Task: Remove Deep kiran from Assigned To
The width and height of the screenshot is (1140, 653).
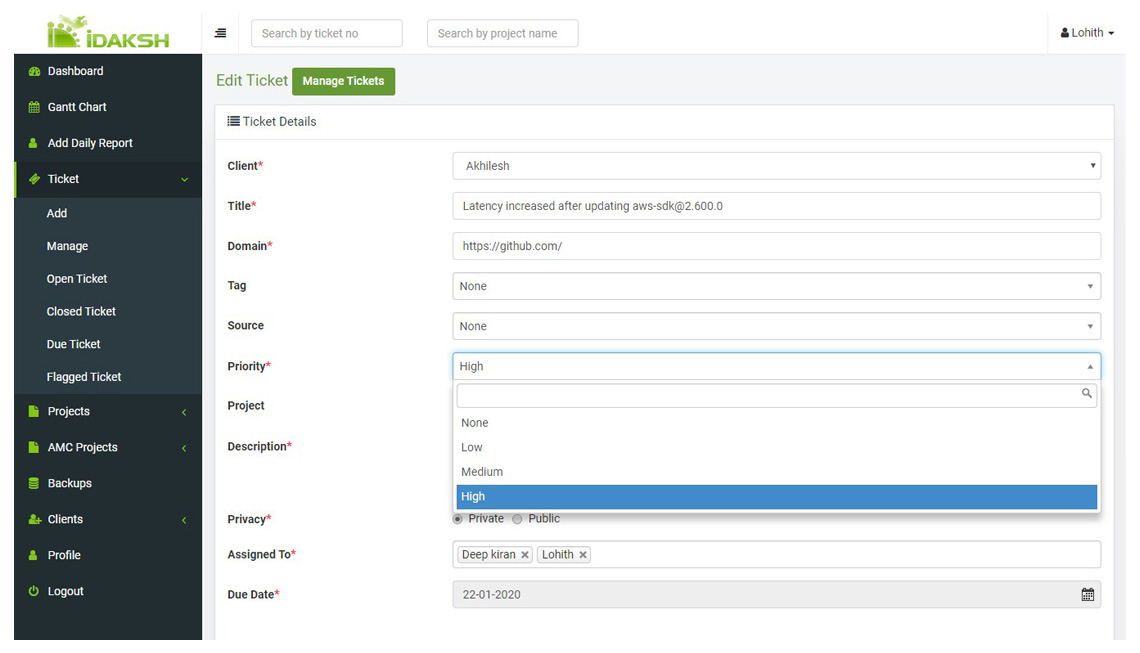Action: tap(524, 555)
